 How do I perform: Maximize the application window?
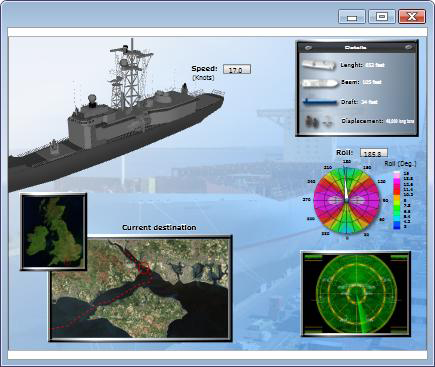(x=382, y=16)
